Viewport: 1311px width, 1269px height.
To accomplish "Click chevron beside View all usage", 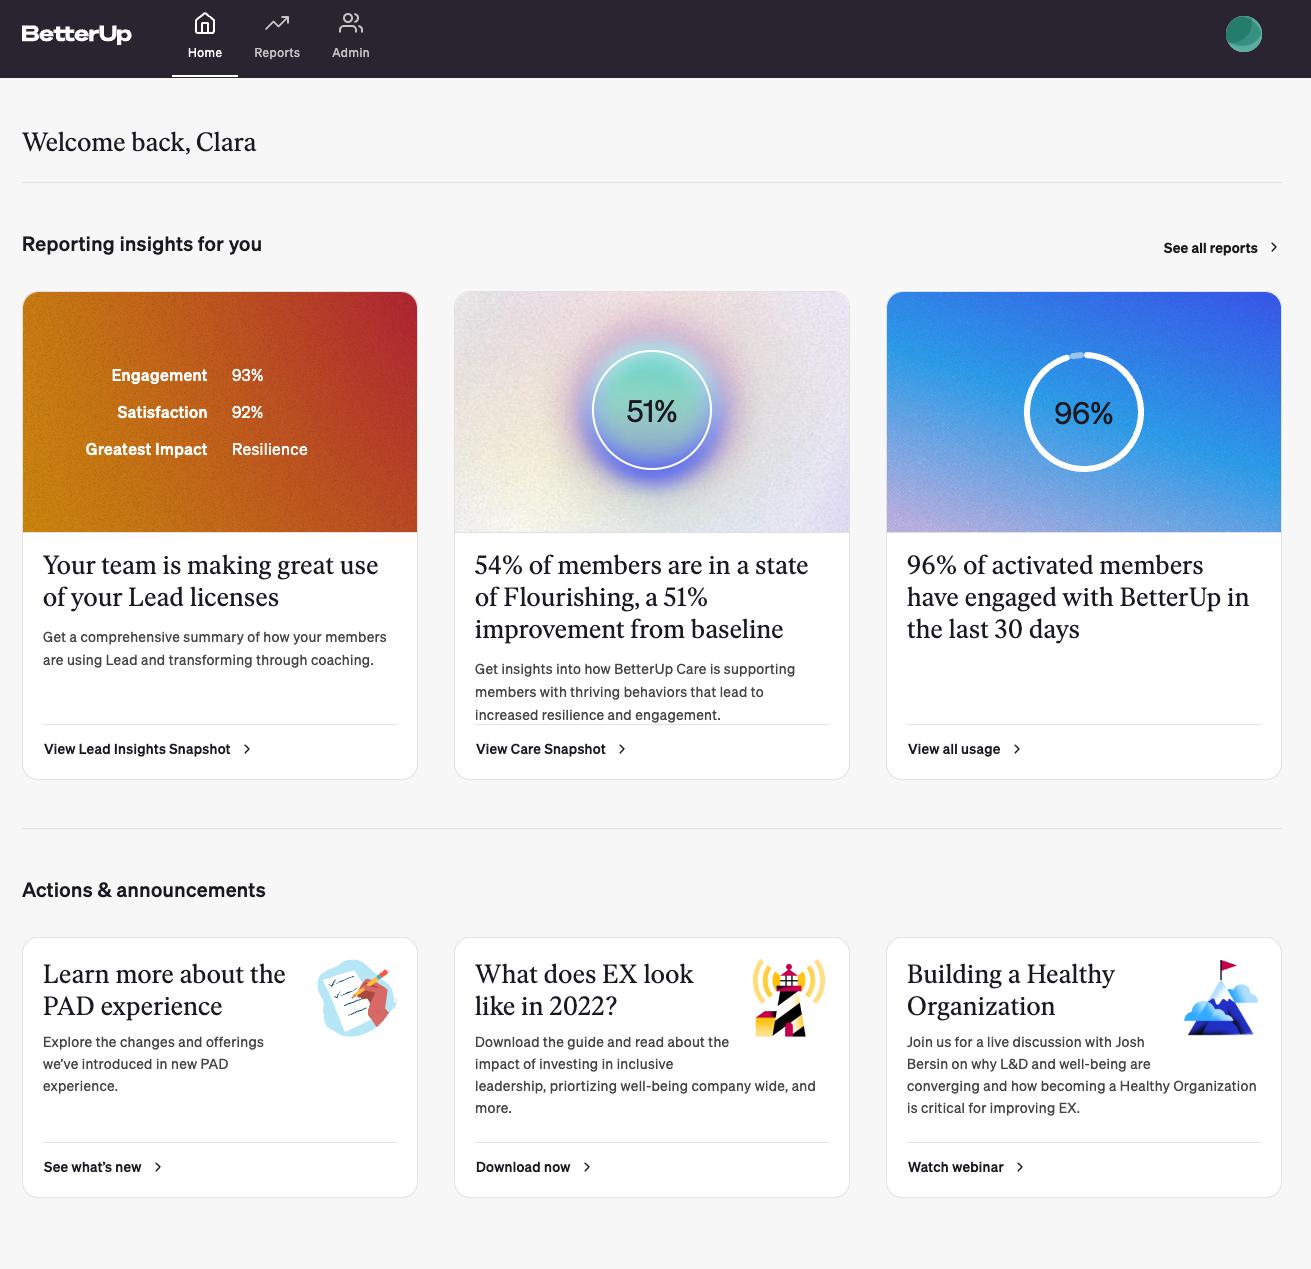I will click(1017, 749).
